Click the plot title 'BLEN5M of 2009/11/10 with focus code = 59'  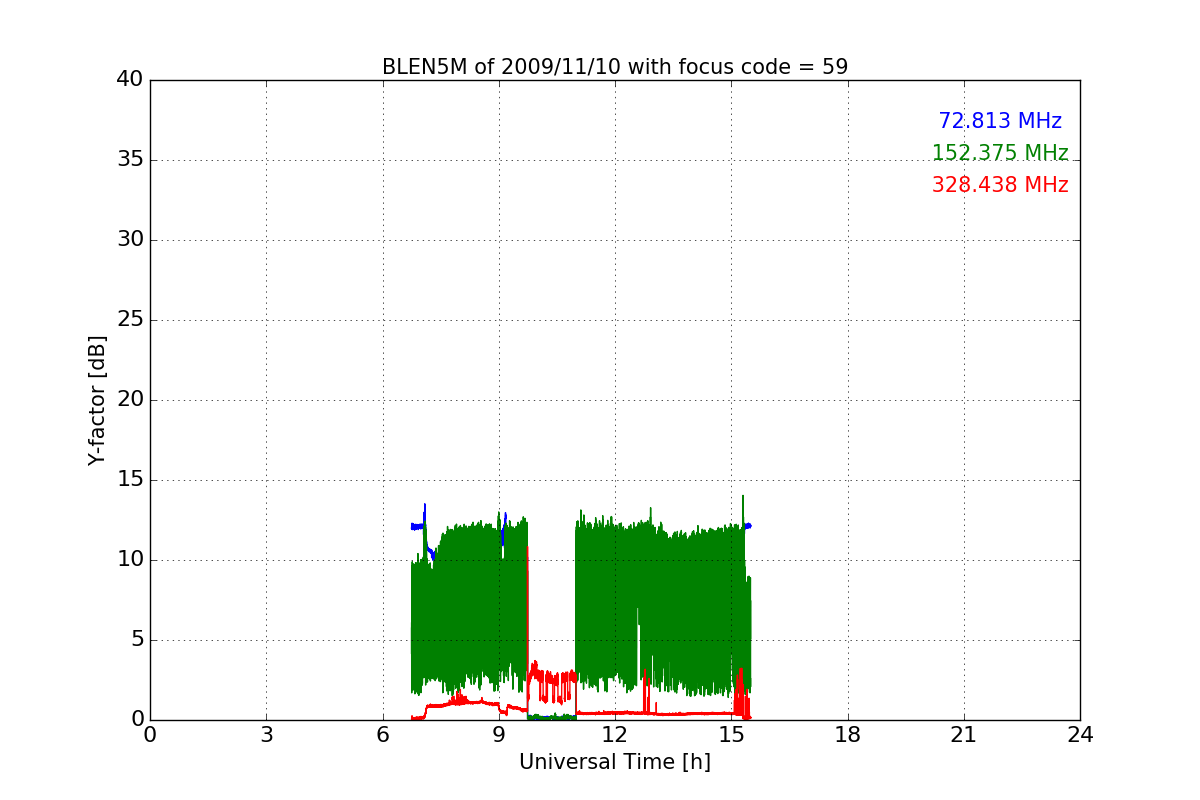point(615,67)
